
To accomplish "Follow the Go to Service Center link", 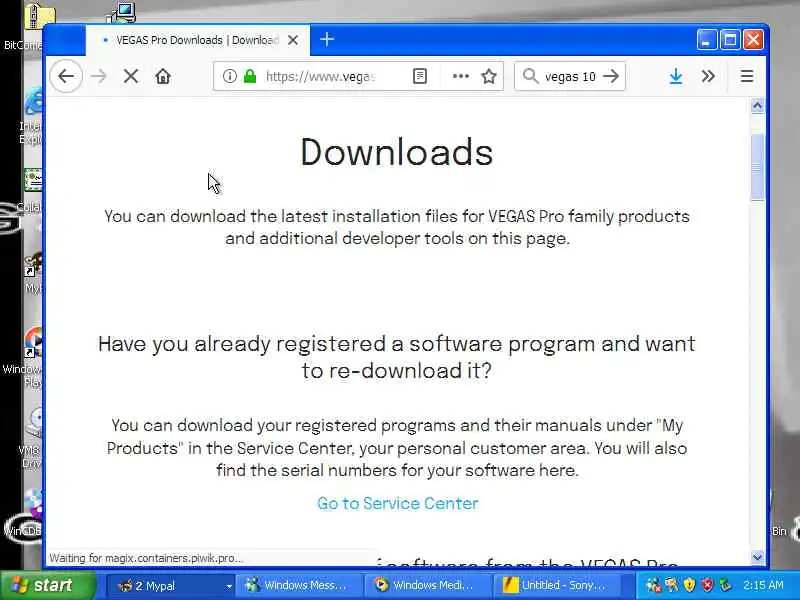I will [x=398, y=504].
